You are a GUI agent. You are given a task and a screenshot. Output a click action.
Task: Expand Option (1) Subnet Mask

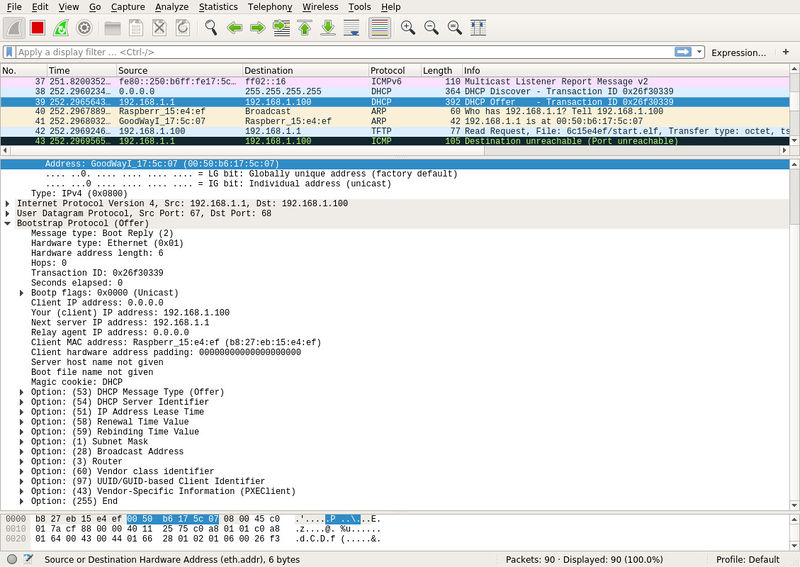pos(21,441)
